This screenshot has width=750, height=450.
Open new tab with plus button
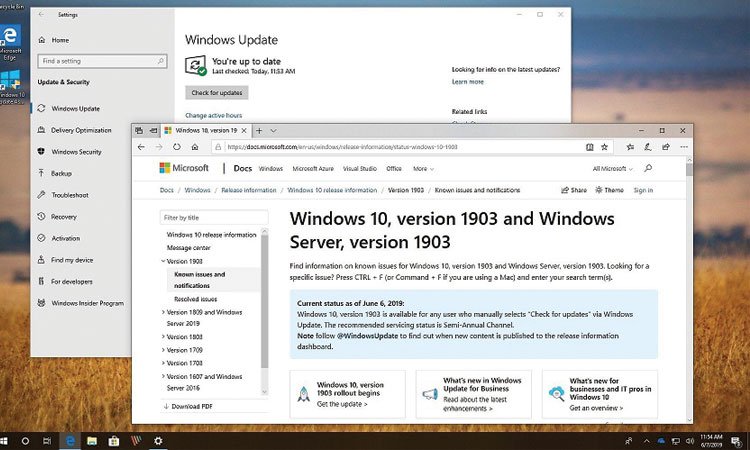259,130
